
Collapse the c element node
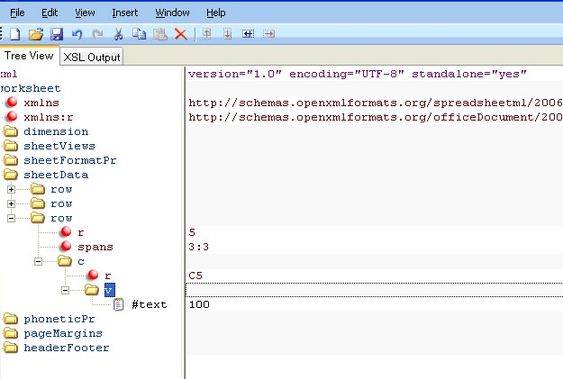click(x=38, y=261)
